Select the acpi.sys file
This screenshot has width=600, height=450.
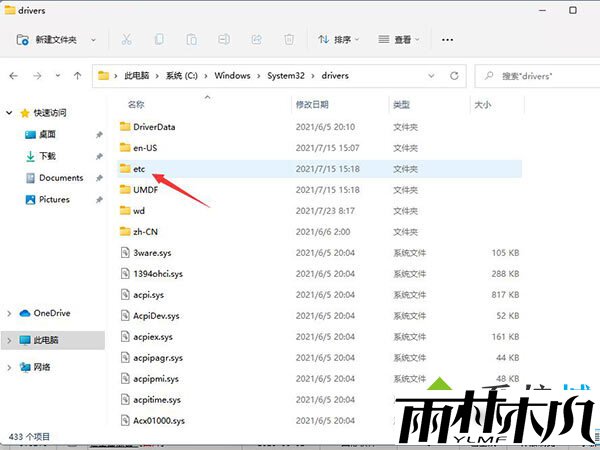150,295
